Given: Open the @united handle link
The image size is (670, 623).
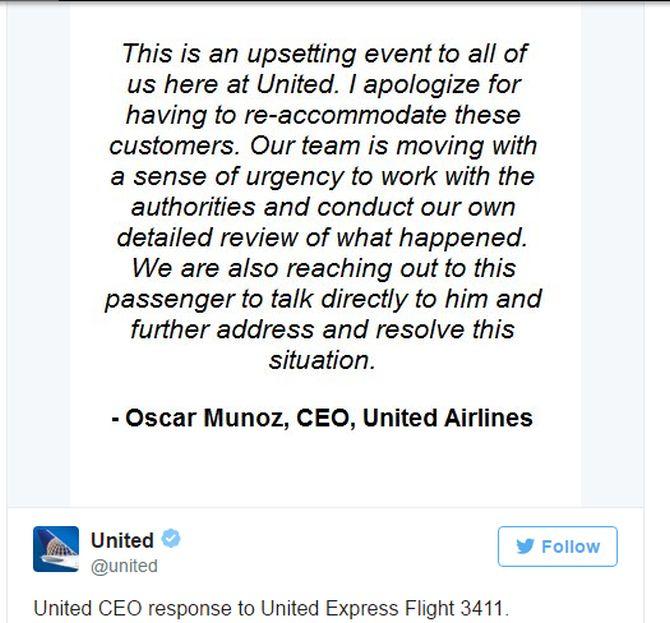Looking at the screenshot, I should pyautogui.click(x=124, y=566).
